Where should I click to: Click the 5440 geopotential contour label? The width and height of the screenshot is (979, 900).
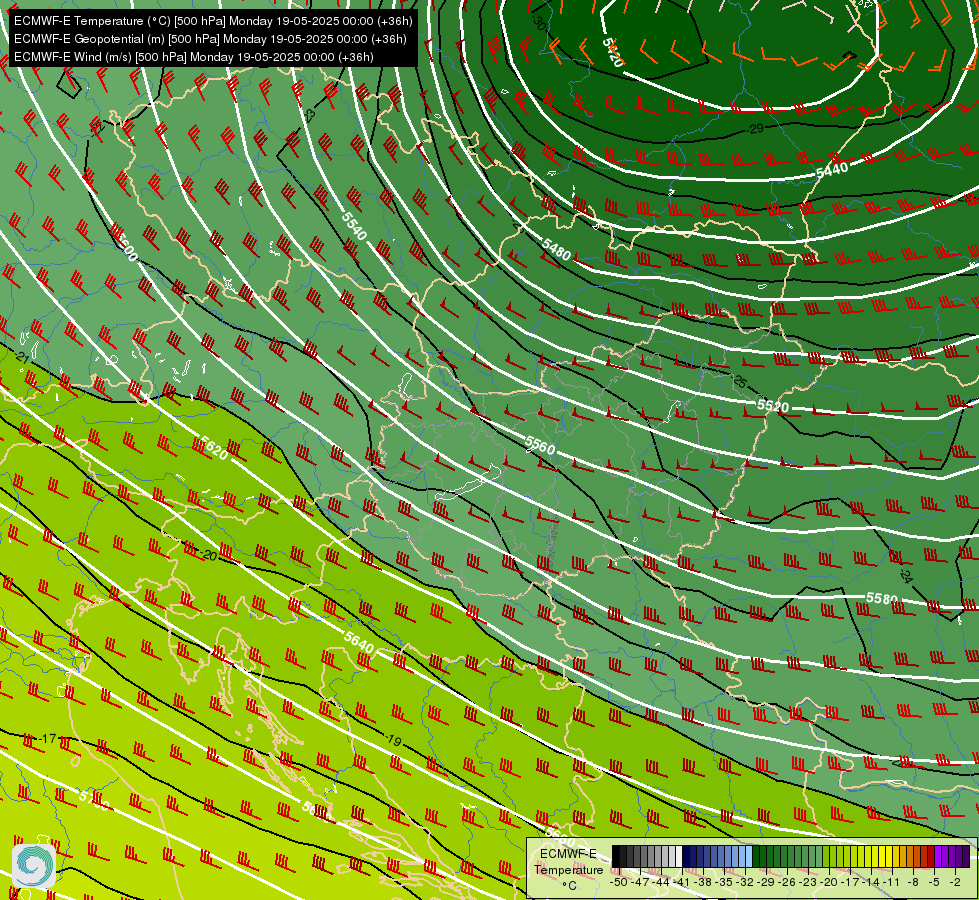832,169
